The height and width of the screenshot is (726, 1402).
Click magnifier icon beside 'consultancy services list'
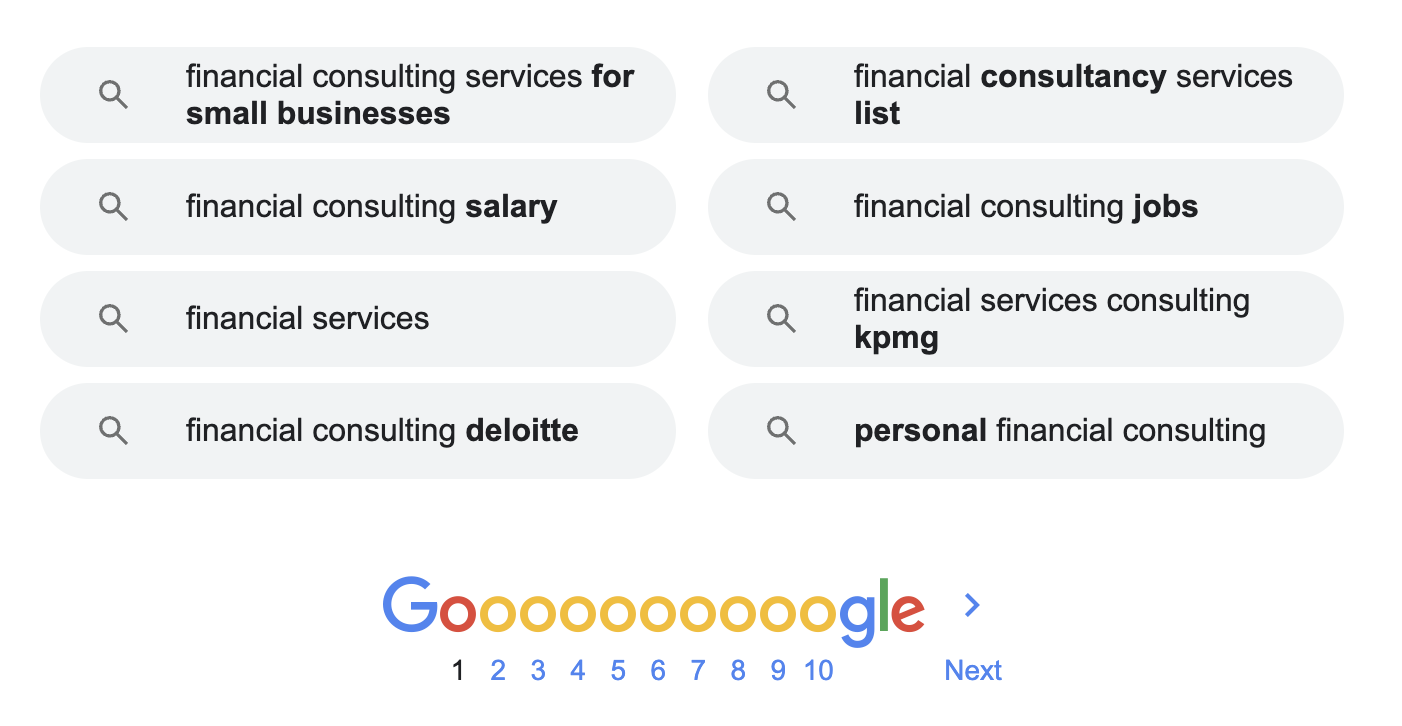pyautogui.click(x=782, y=95)
